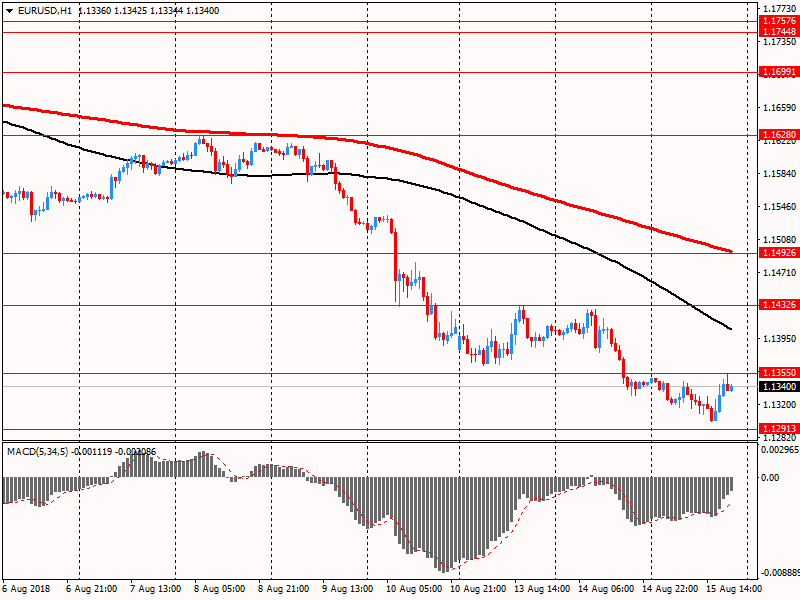Click the 14 Aug 22:00 time axis label
800x600 pixels.
pos(670,589)
